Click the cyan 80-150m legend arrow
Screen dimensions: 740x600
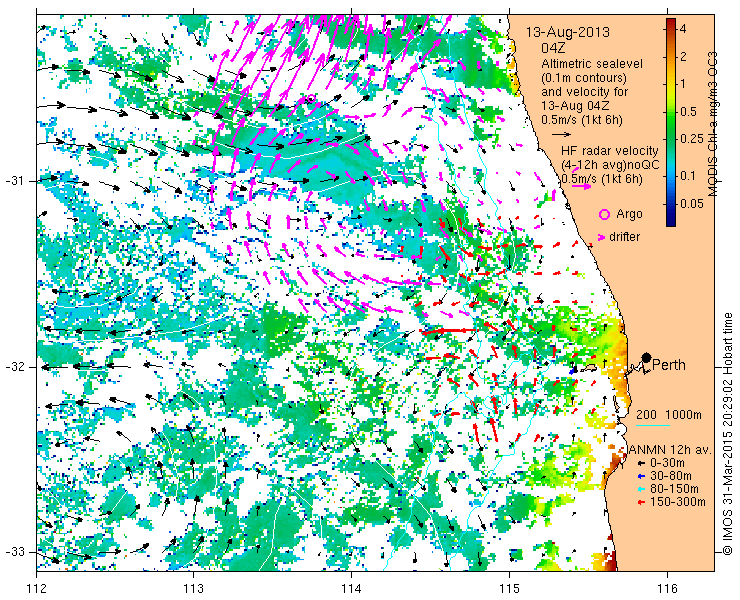tap(640, 489)
